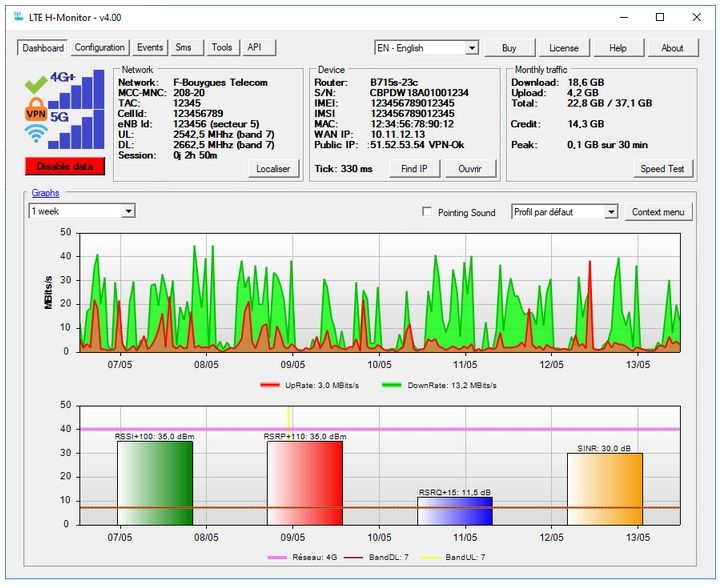Viewport: 725px width, 587px height.
Task: Click the LTE H-Monitor app icon in title bar
Action: 18,17
